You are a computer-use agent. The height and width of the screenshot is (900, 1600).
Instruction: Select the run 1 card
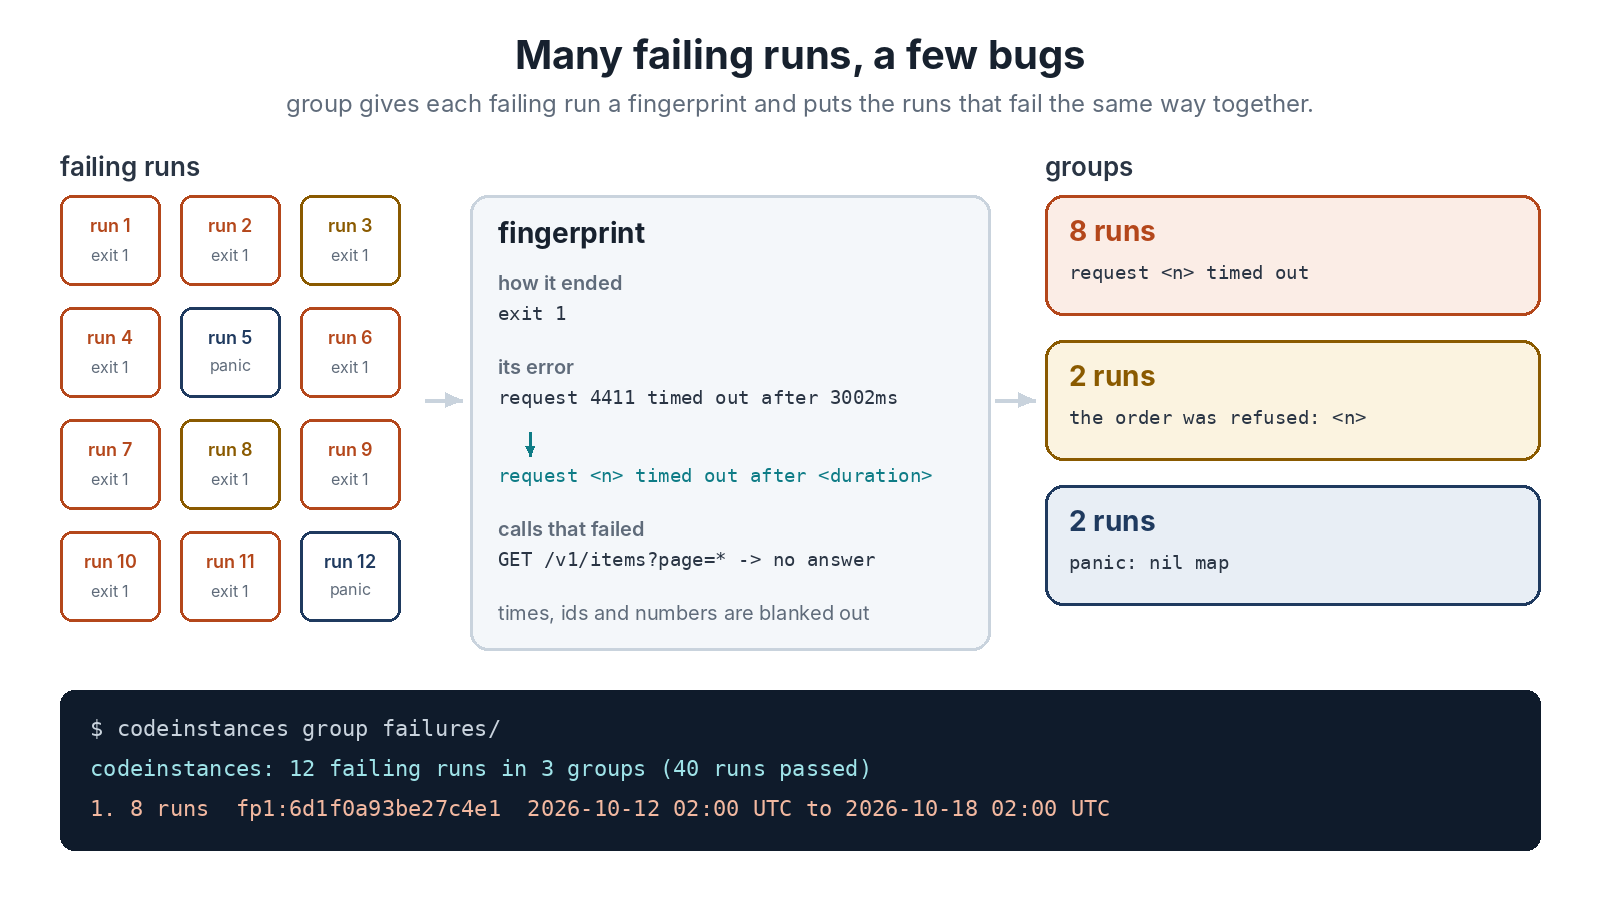[110, 241]
